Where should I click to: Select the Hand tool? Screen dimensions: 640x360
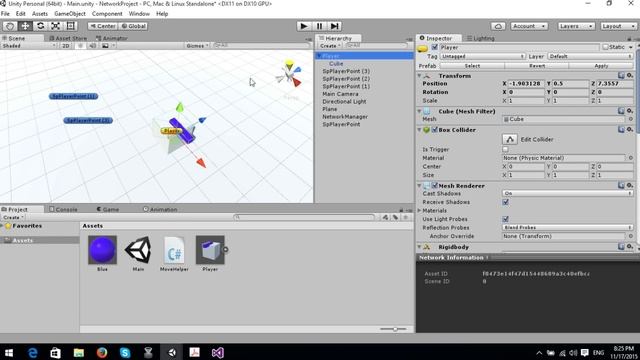click(10, 26)
